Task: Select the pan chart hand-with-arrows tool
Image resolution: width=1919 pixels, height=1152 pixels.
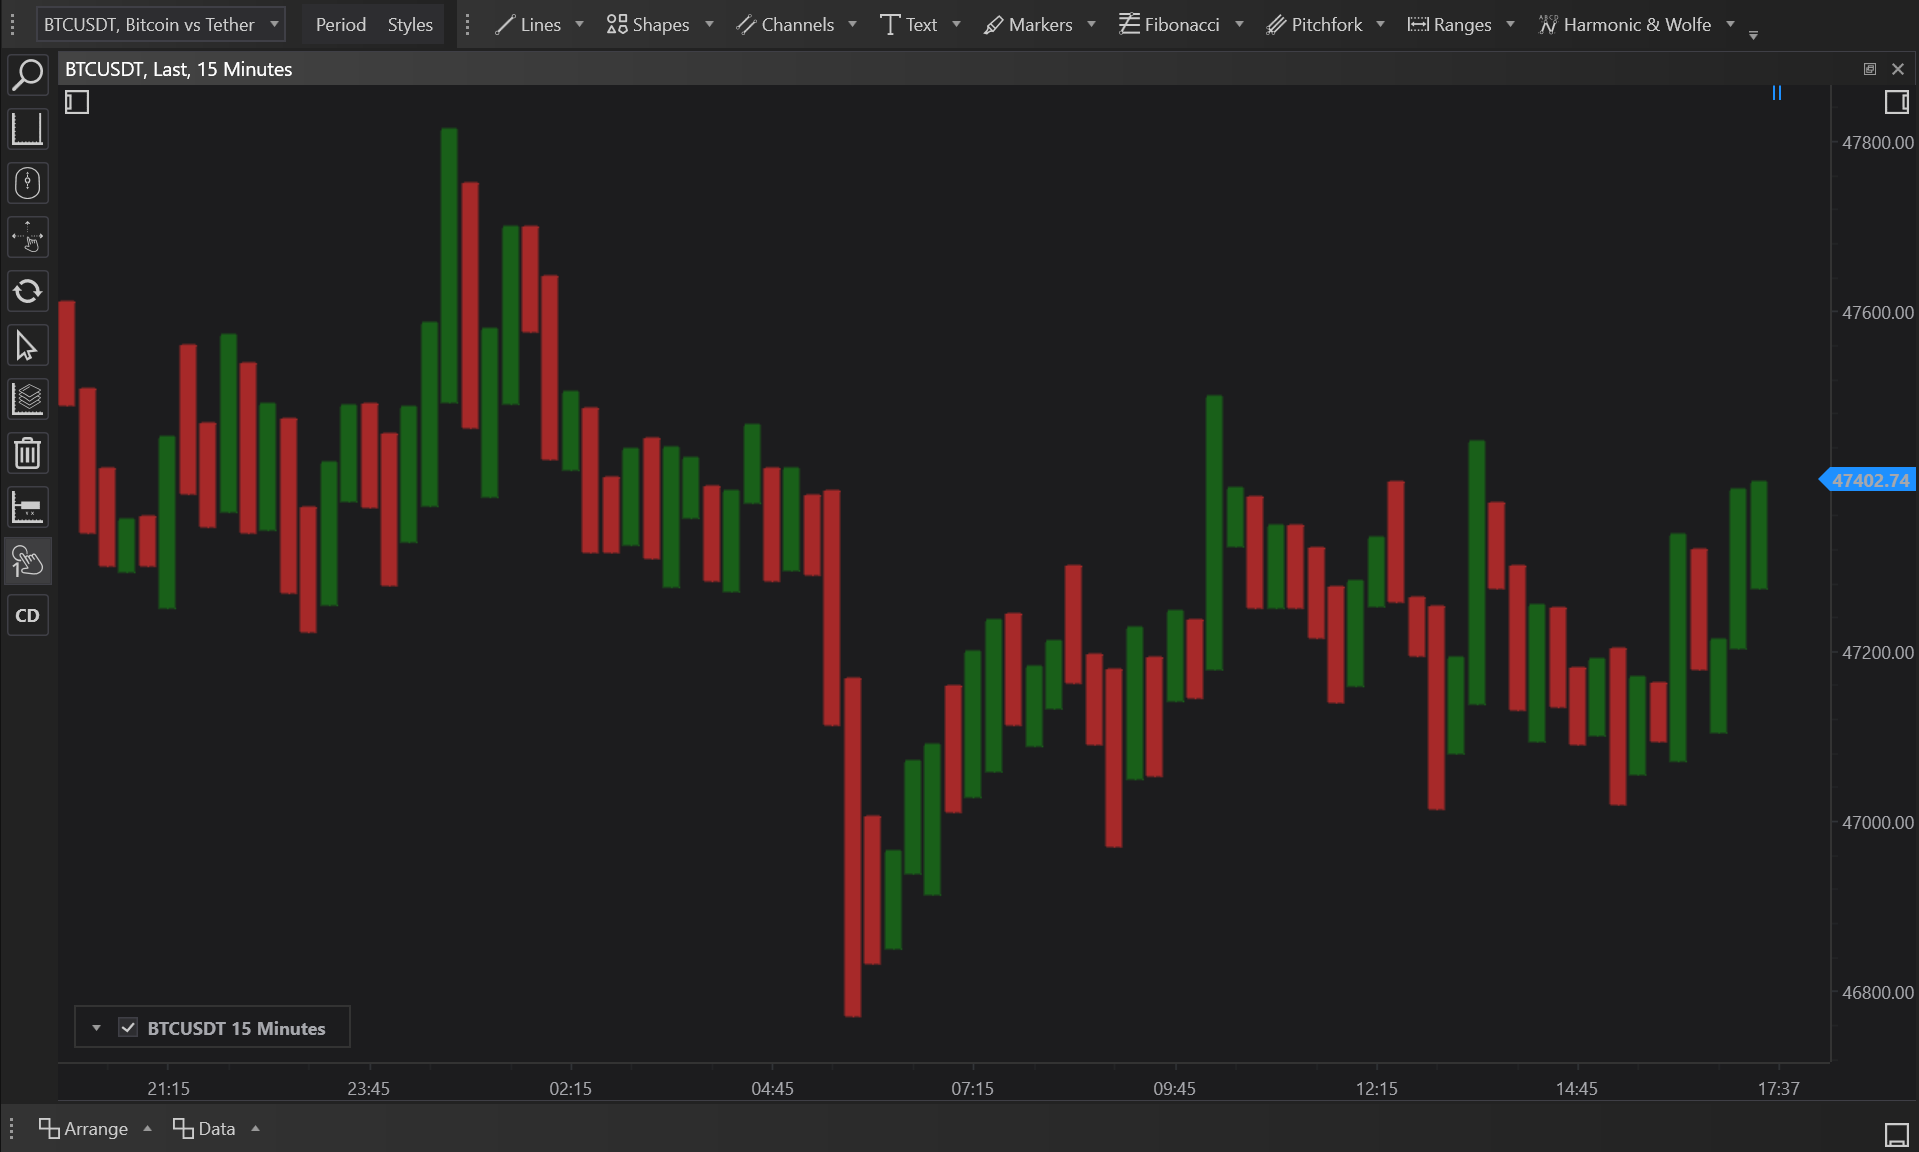Action: pyautogui.click(x=28, y=238)
